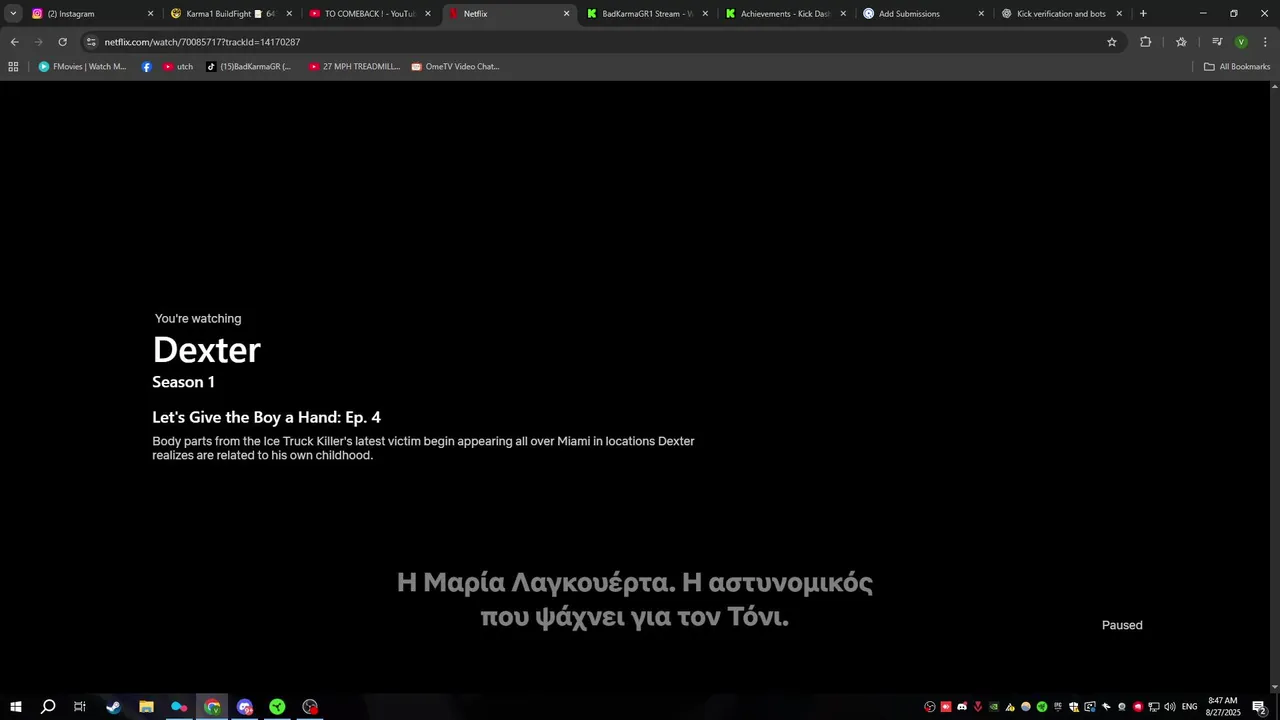Image resolution: width=1280 pixels, height=720 pixels.
Task: Open a new browser tab
Action: click(1143, 14)
